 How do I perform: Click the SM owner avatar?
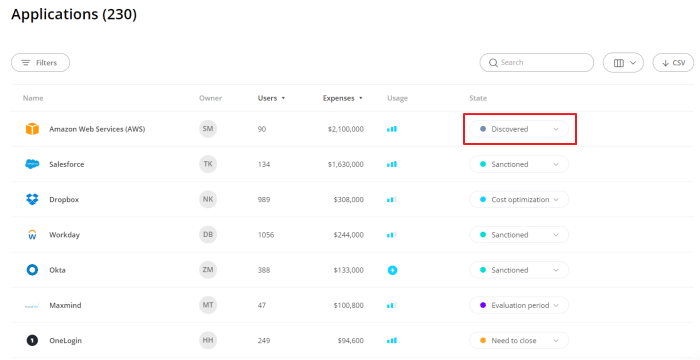pyautogui.click(x=208, y=129)
